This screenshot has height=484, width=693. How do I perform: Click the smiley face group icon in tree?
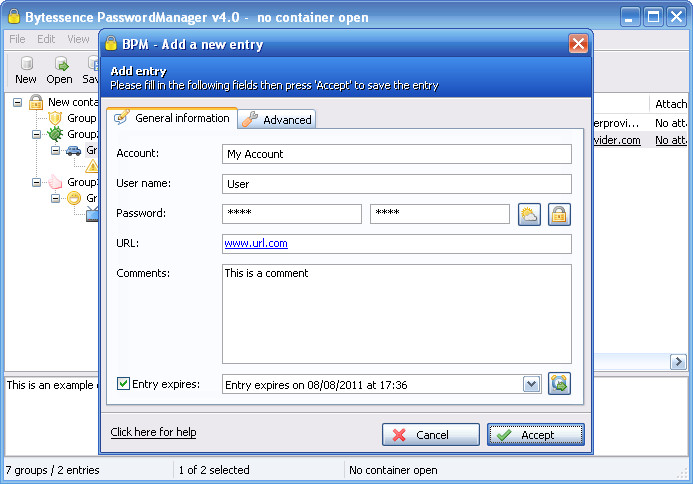click(74, 198)
